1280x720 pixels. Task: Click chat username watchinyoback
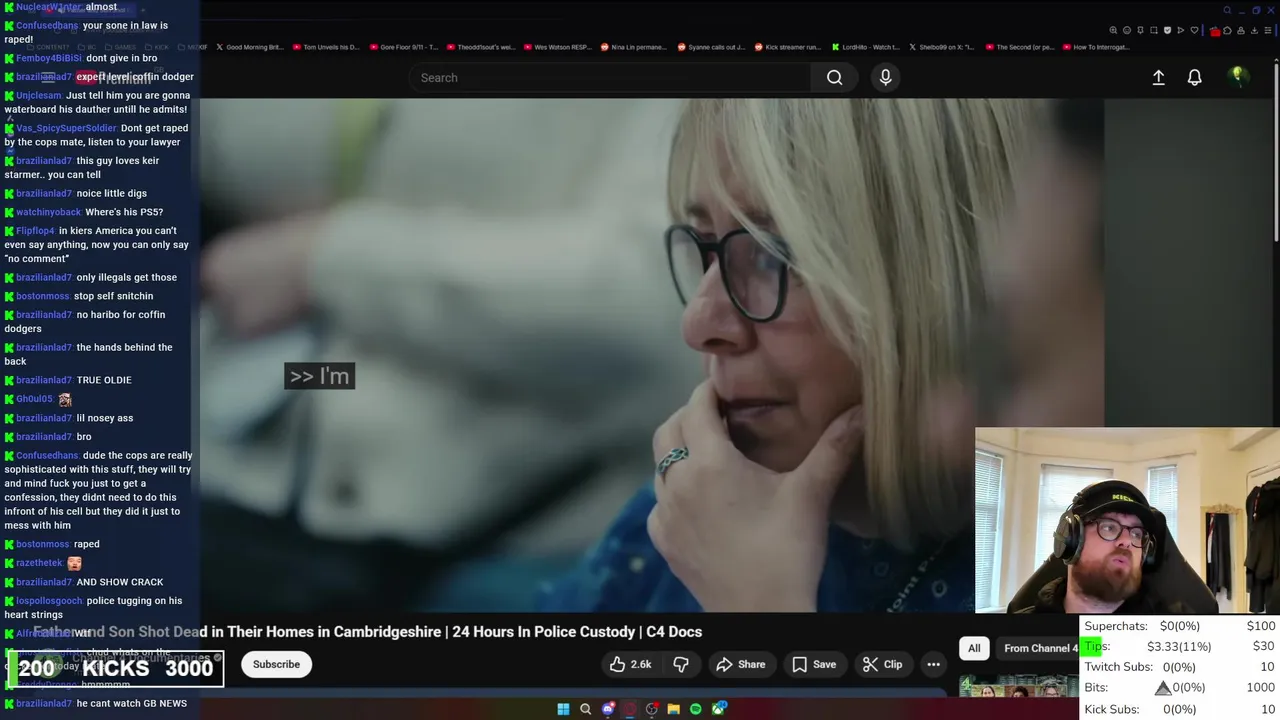click(48, 212)
